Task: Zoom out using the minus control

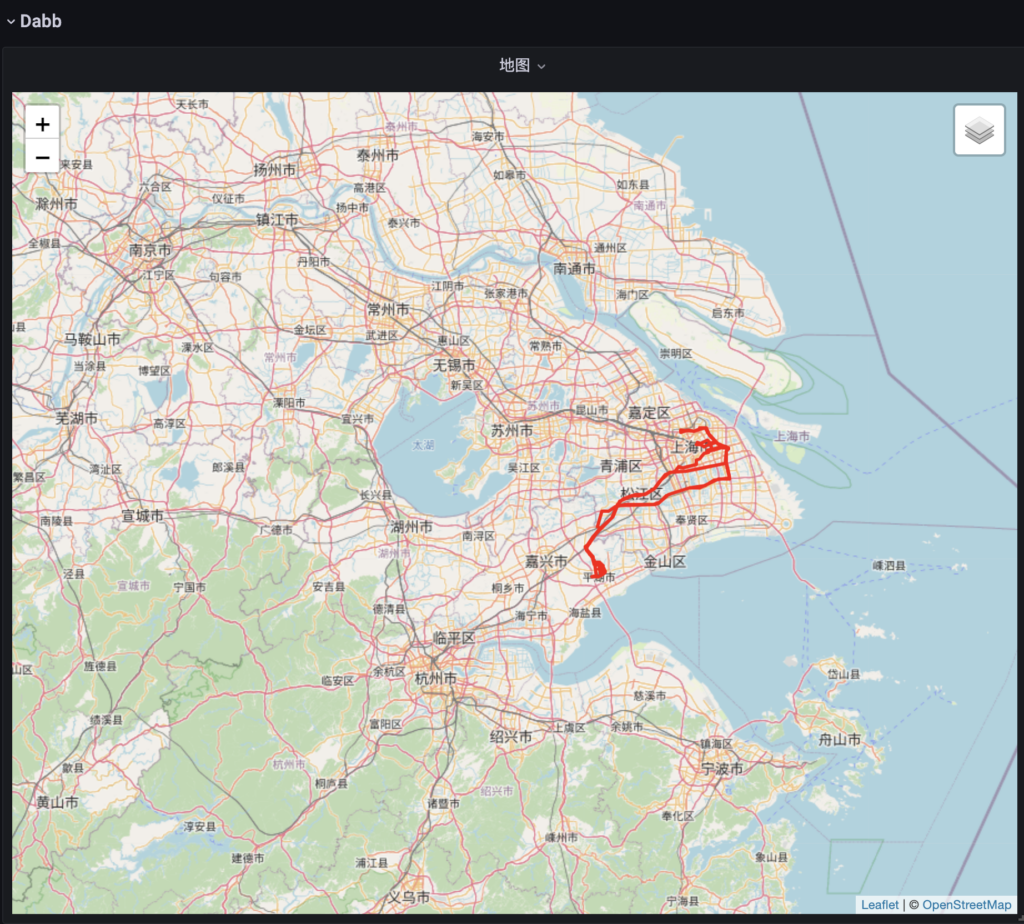Action: point(42,156)
